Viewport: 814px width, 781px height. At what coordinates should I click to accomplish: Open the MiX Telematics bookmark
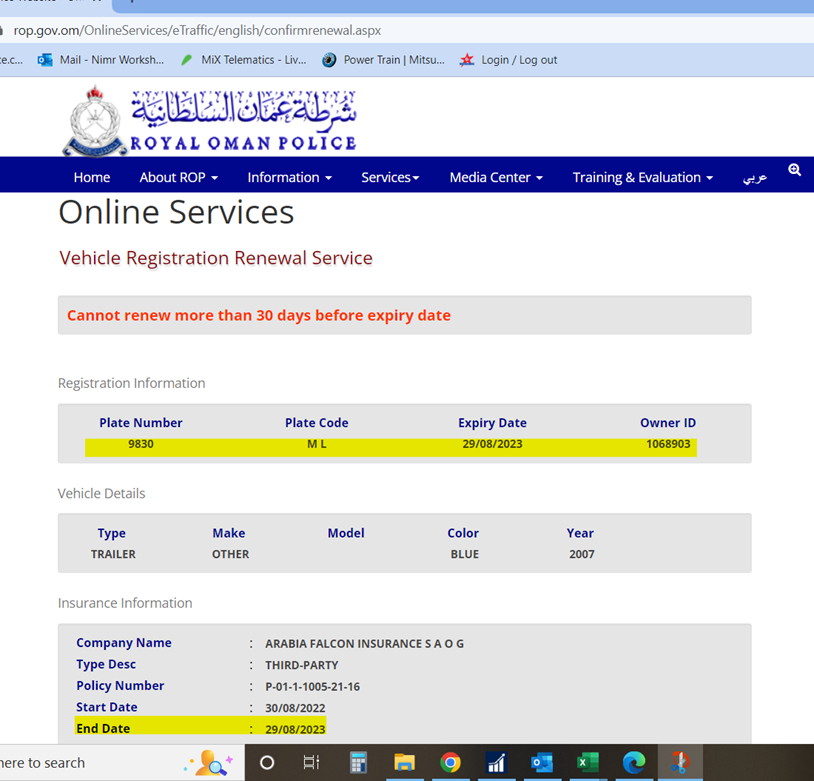243,60
